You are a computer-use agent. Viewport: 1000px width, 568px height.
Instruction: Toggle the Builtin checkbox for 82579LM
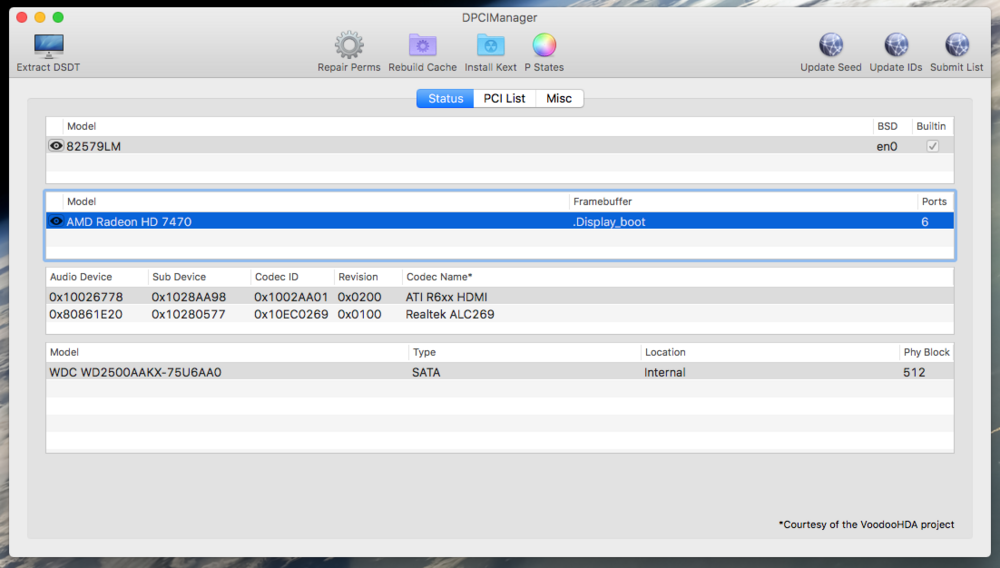(x=932, y=146)
